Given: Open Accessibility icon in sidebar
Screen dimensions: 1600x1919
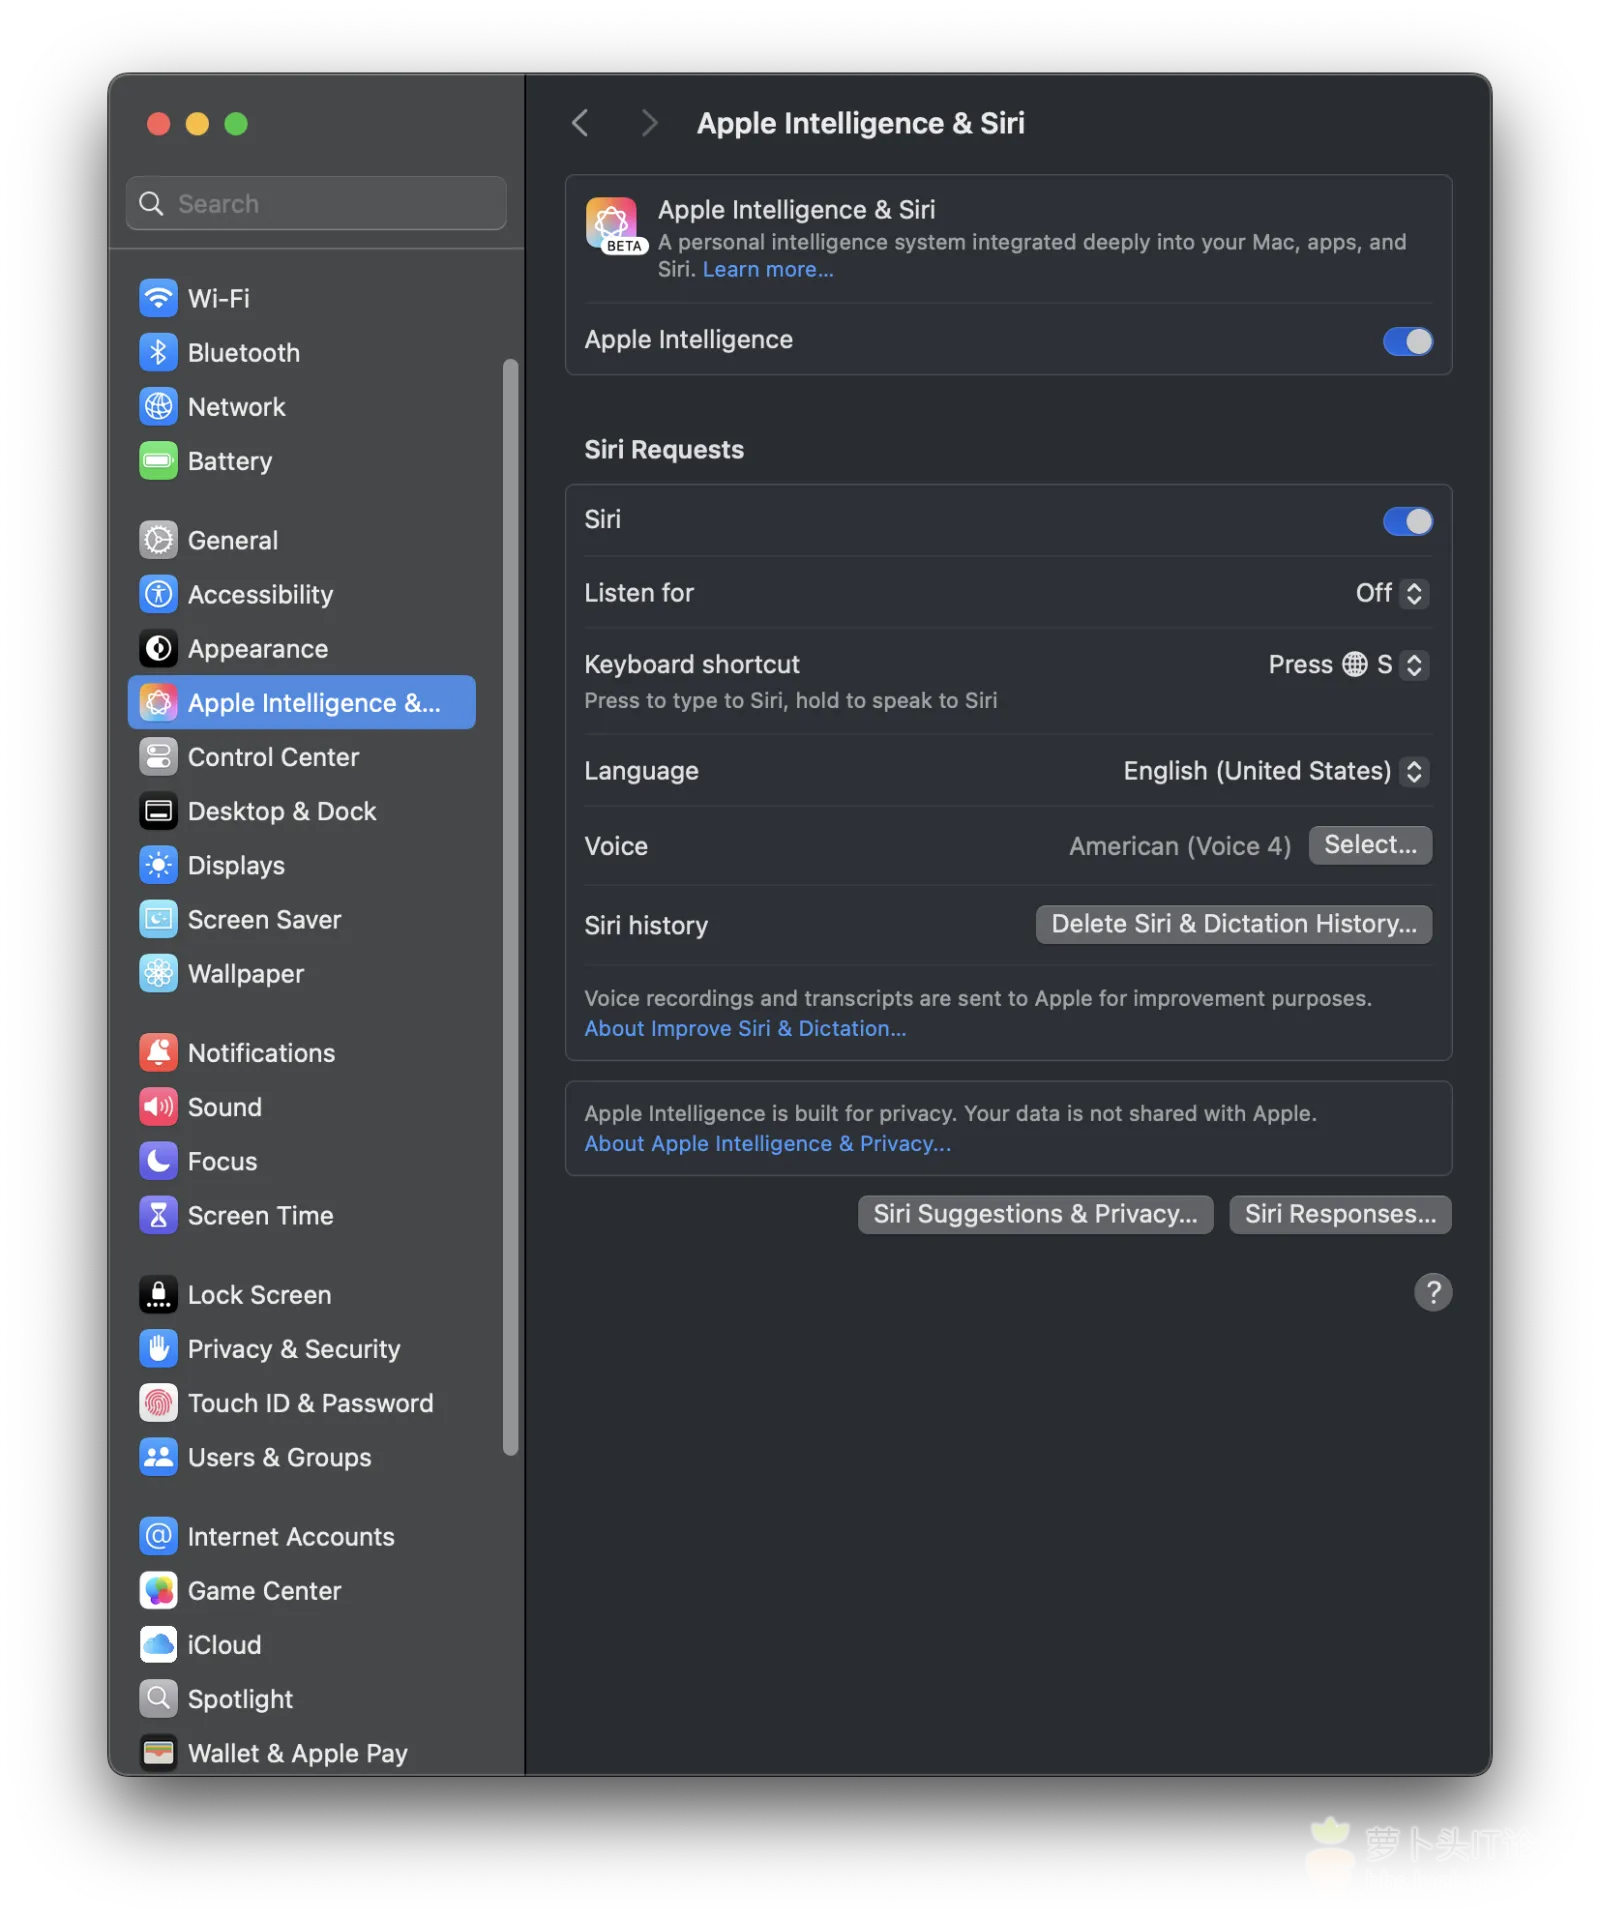Looking at the screenshot, I should click(158, 594).
